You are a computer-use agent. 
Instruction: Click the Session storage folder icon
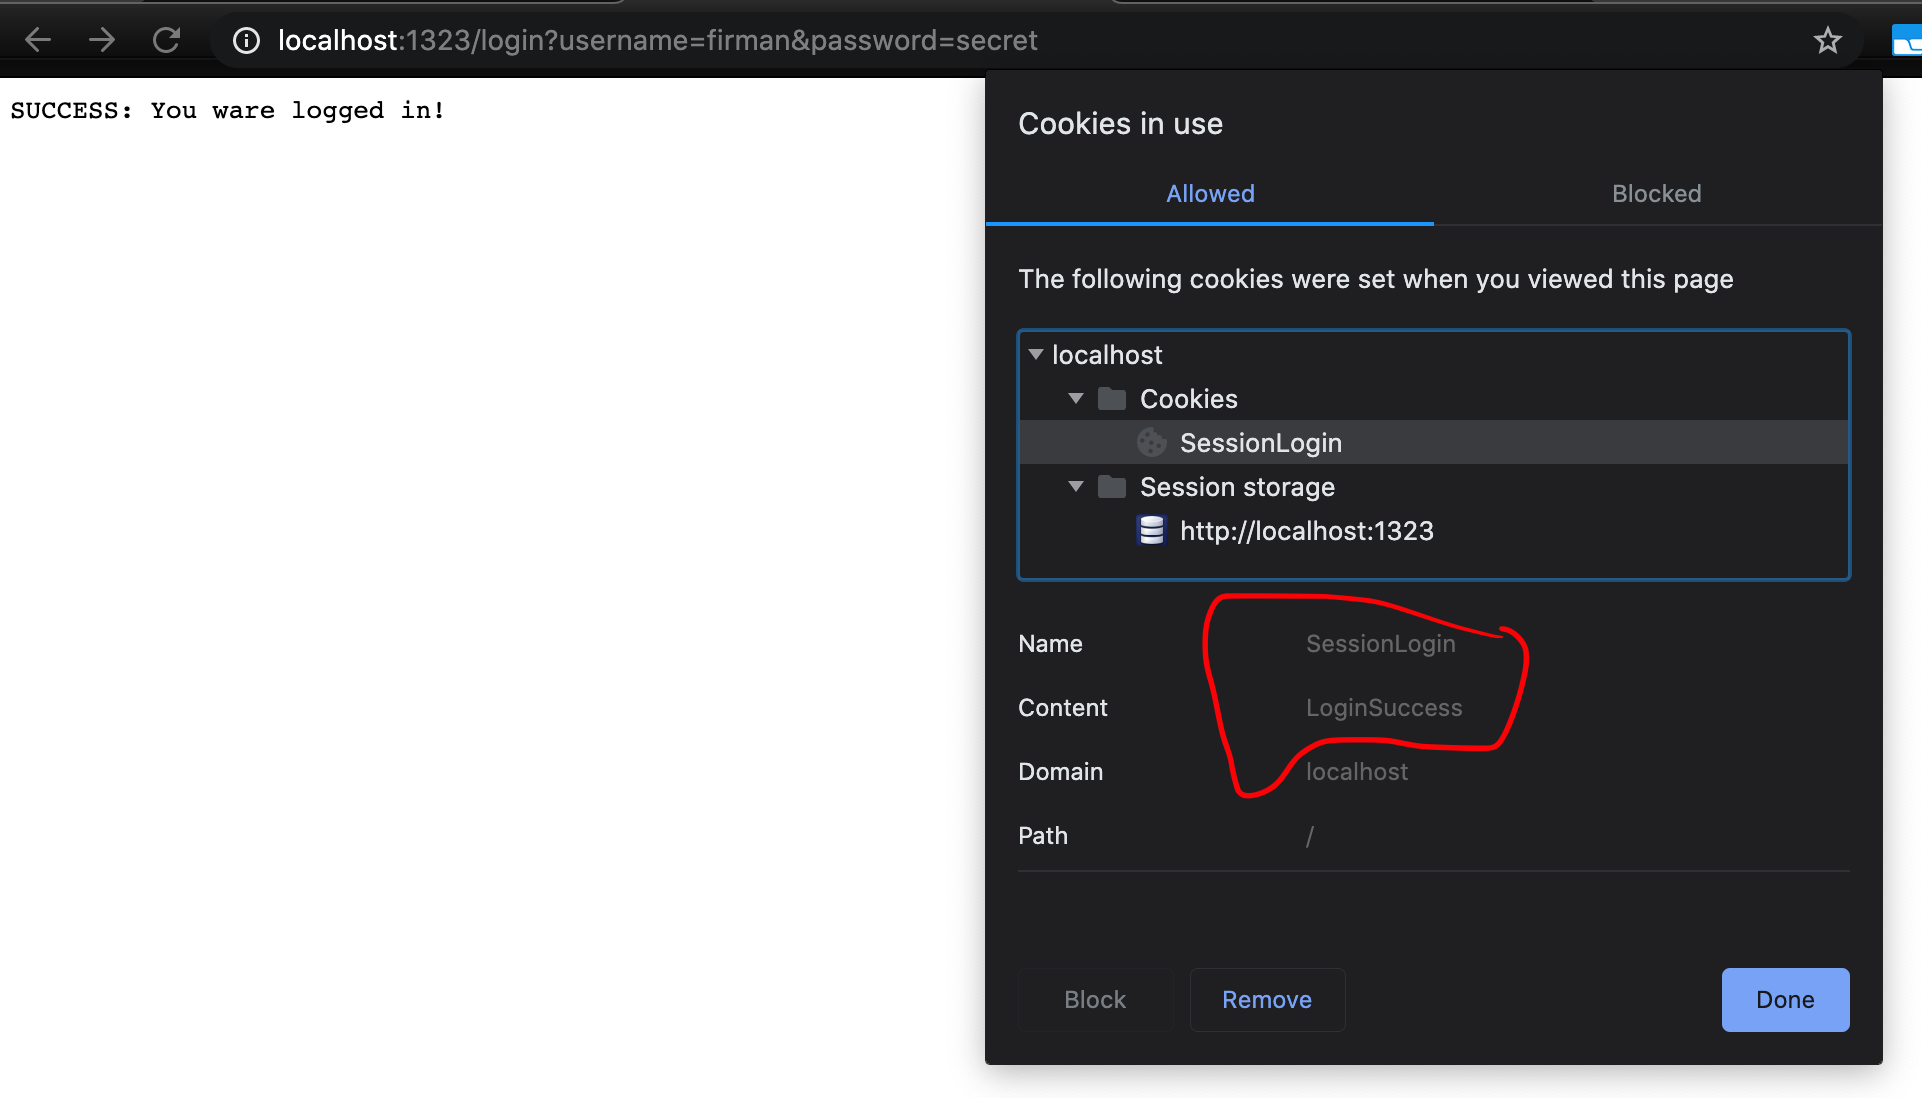click(x=1111, y=487)
